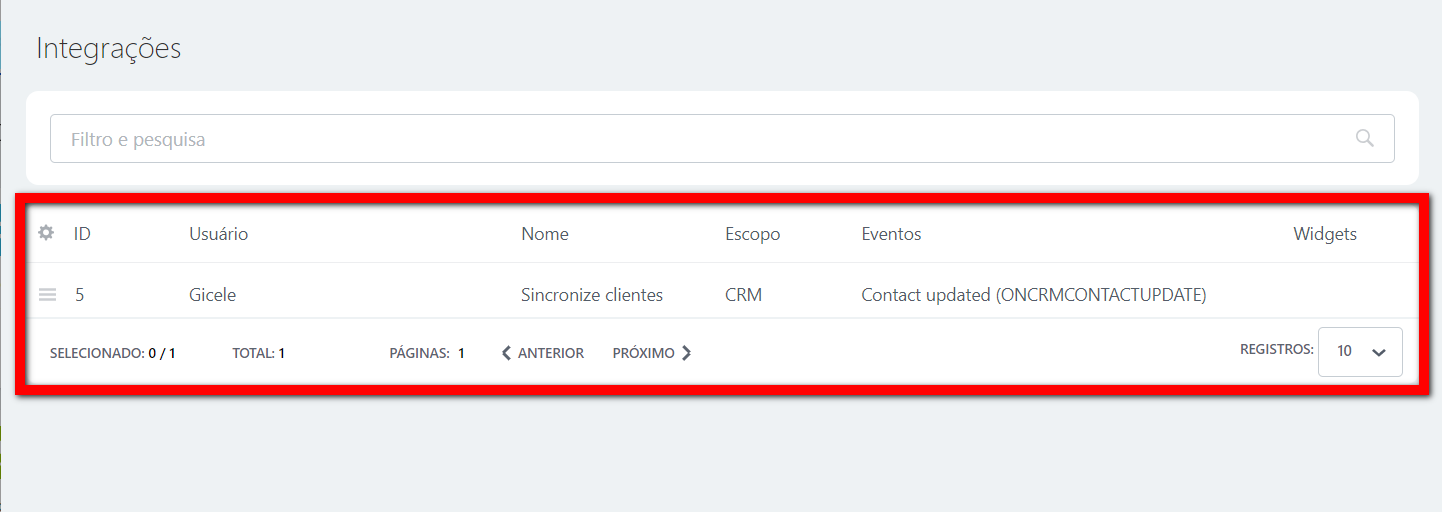The image size is (1442, 512).
Task: Open the Sincronize clientes integration
Action: click(x=591, y=295)
